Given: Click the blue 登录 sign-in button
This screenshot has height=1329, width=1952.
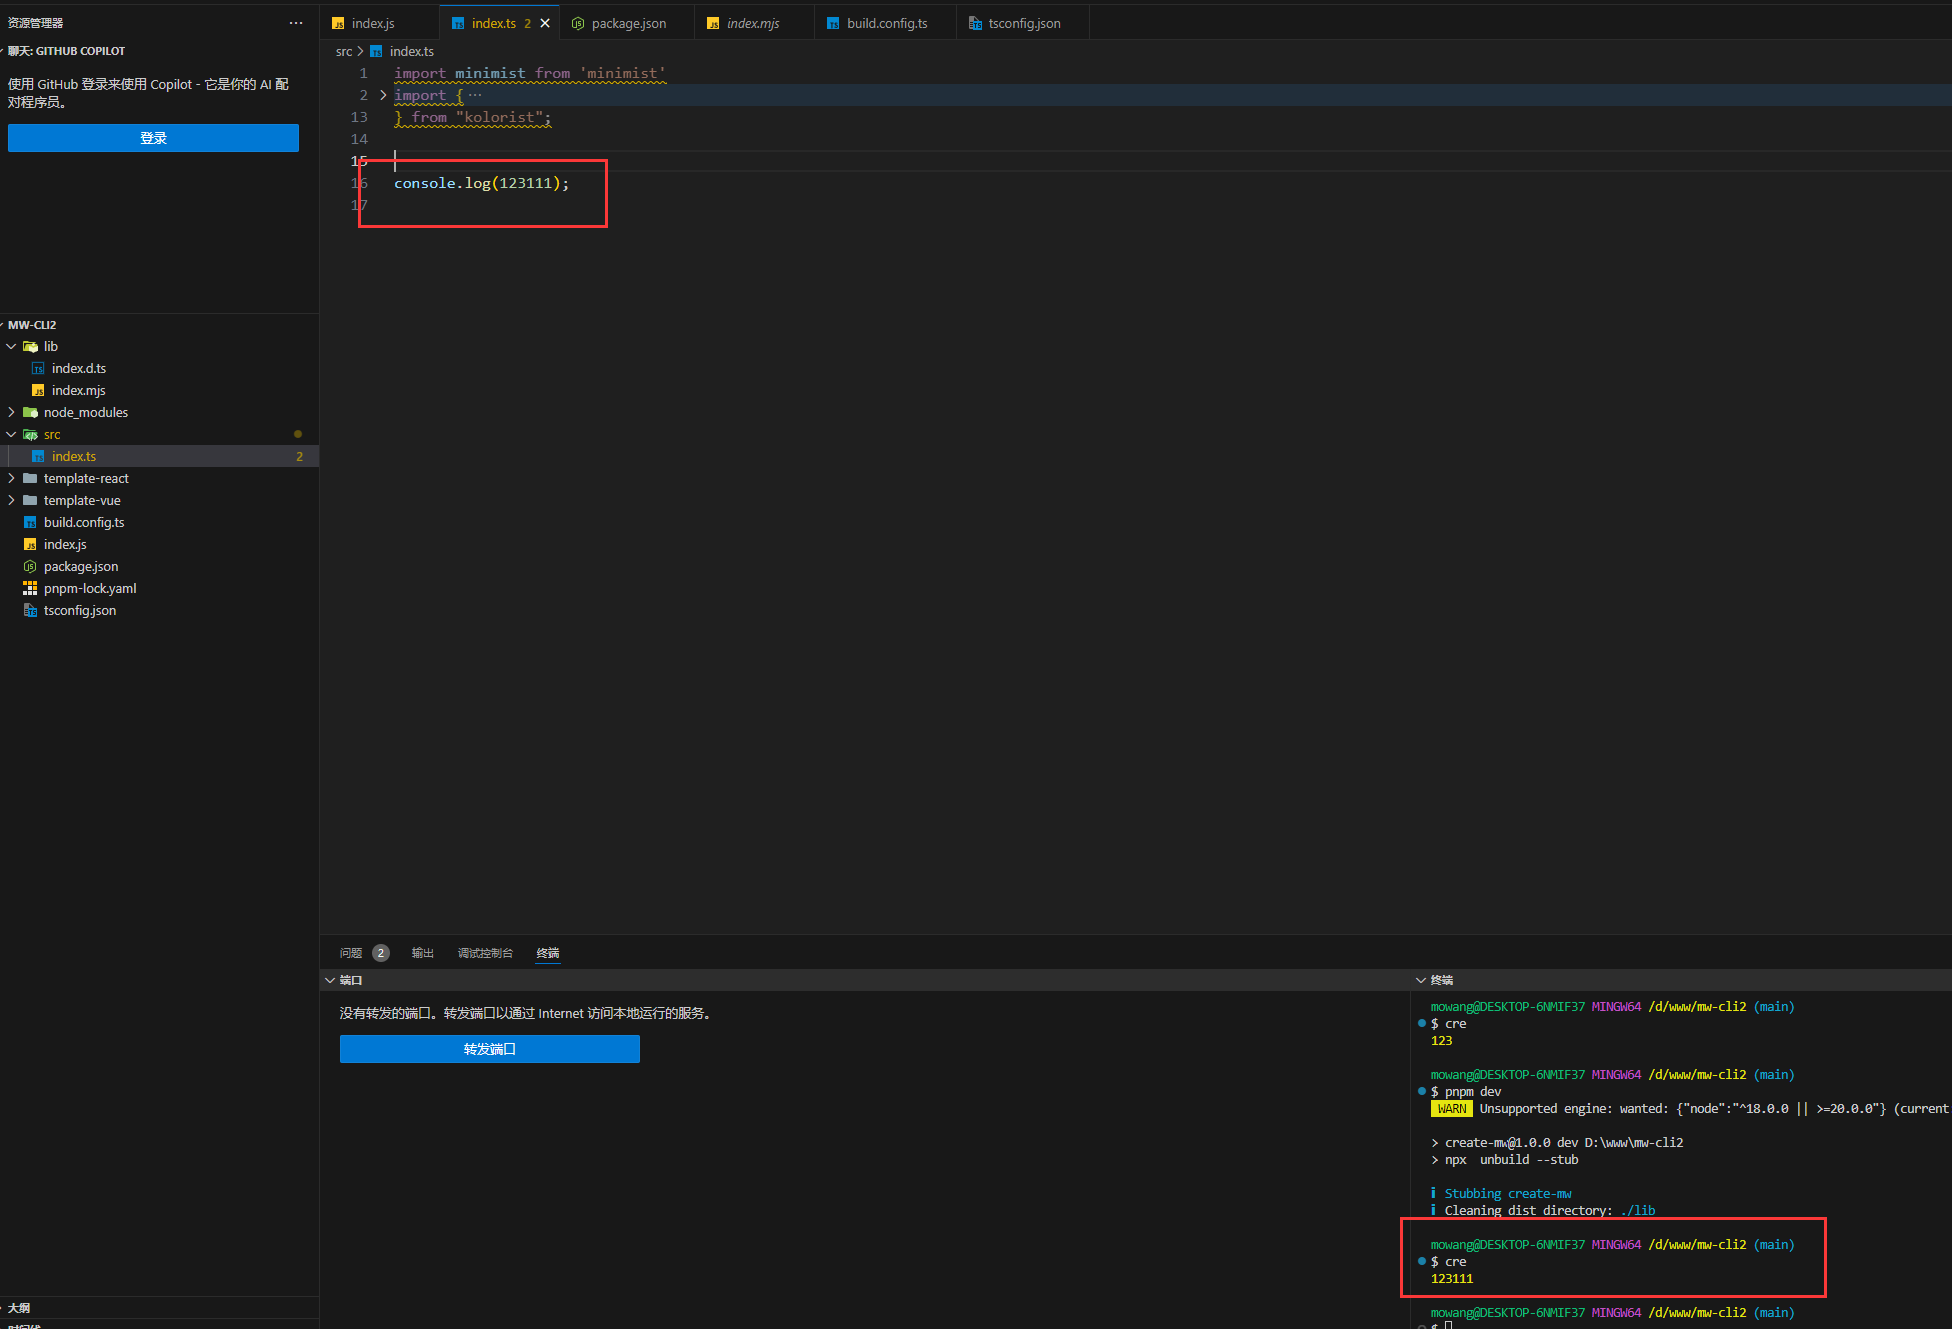Looking at the screenshot, I should coord(153,138).
